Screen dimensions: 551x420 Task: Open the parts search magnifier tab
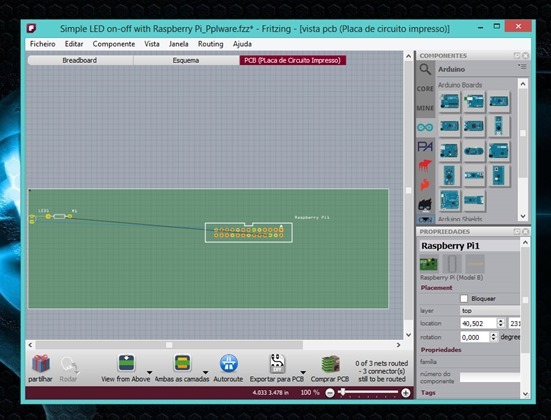[425, 70]
